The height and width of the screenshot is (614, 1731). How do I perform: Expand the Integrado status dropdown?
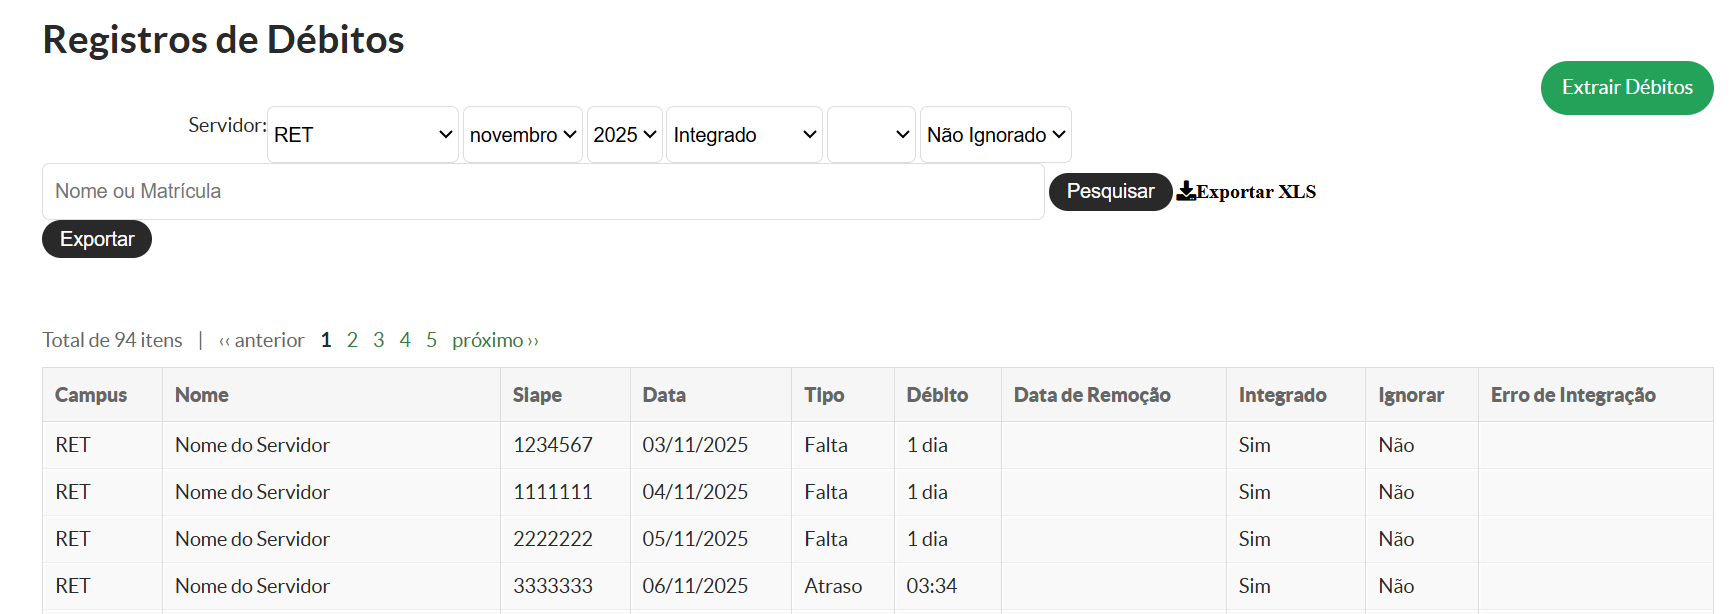[744, 135]
